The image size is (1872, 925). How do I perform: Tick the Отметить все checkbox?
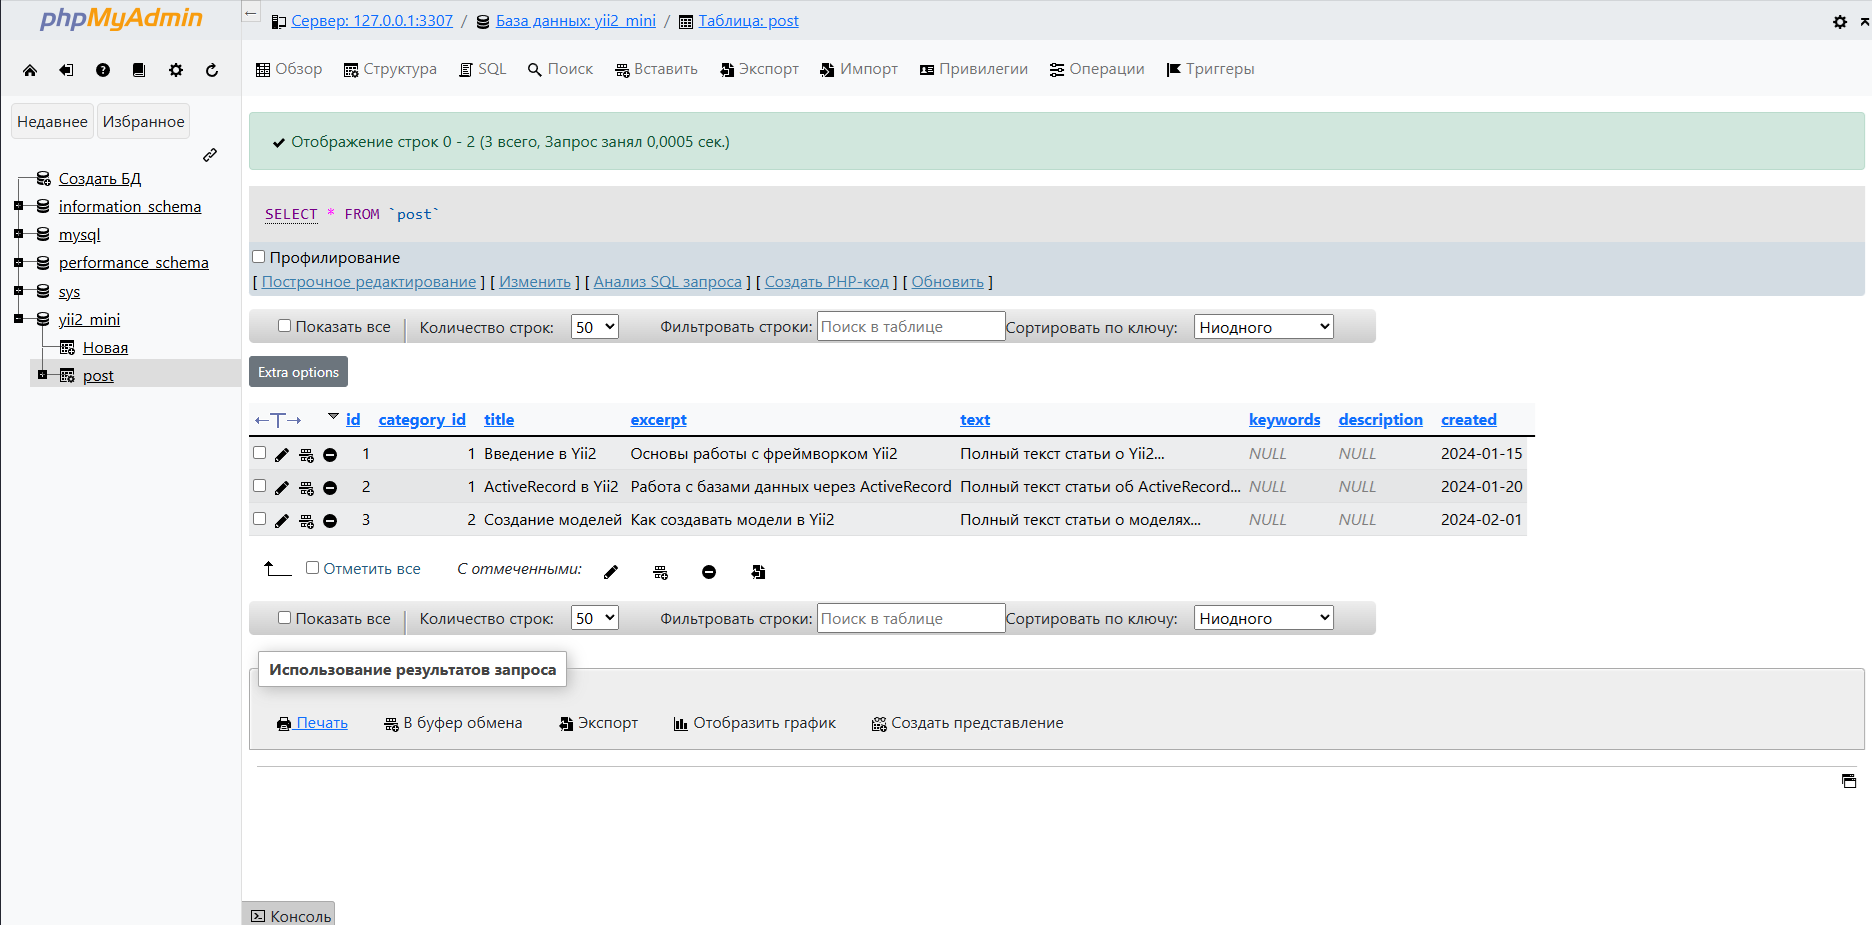click(313, 568)
